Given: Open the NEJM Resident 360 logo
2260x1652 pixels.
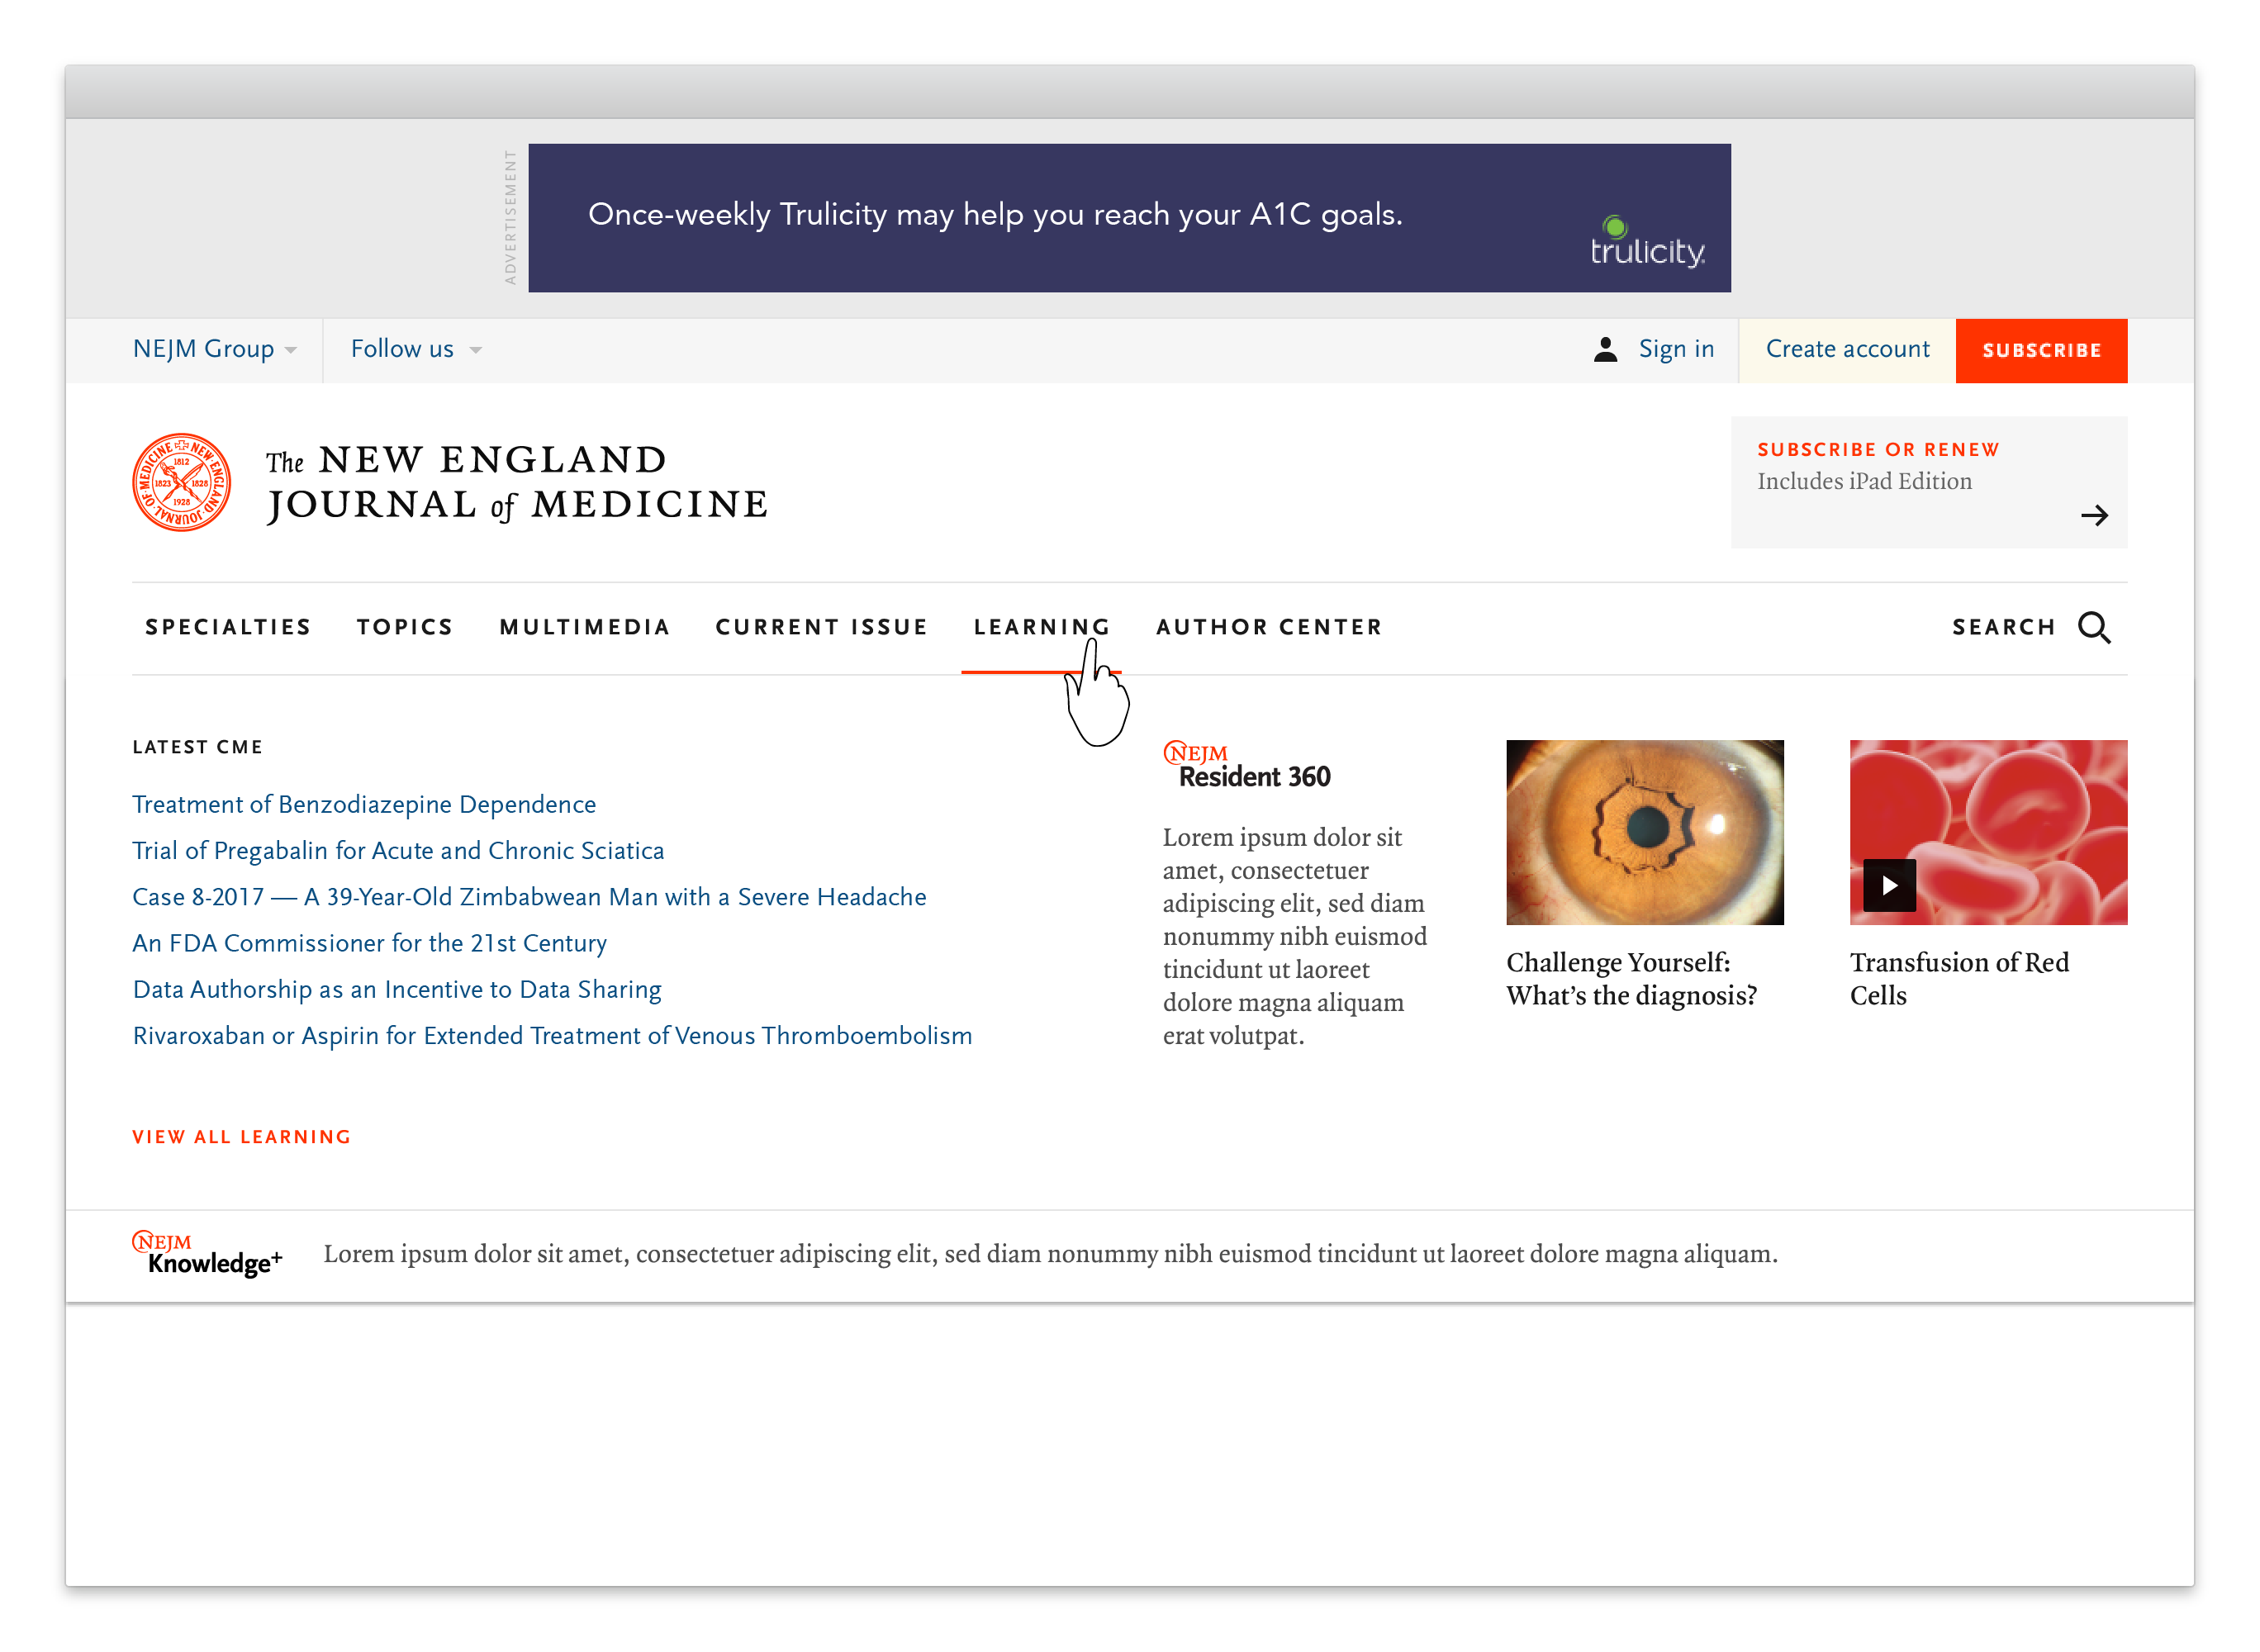Looking at the screenshot, I should (1246, 766).
